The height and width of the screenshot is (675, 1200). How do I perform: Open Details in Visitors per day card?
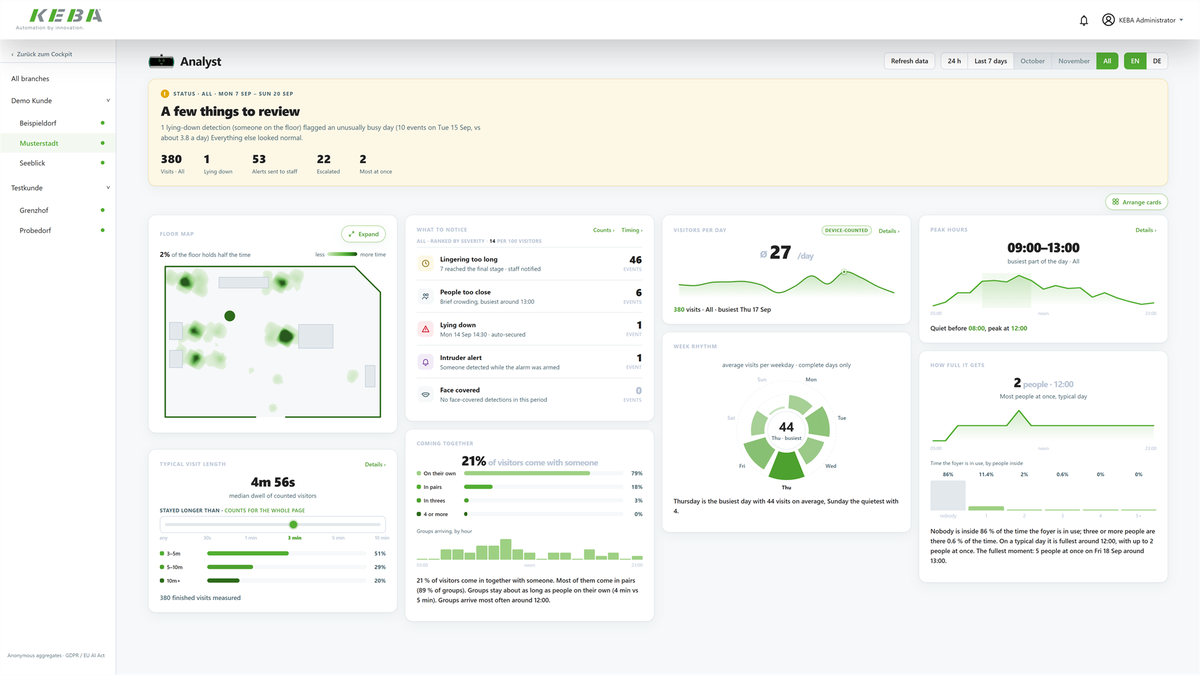tap(889, 230)
